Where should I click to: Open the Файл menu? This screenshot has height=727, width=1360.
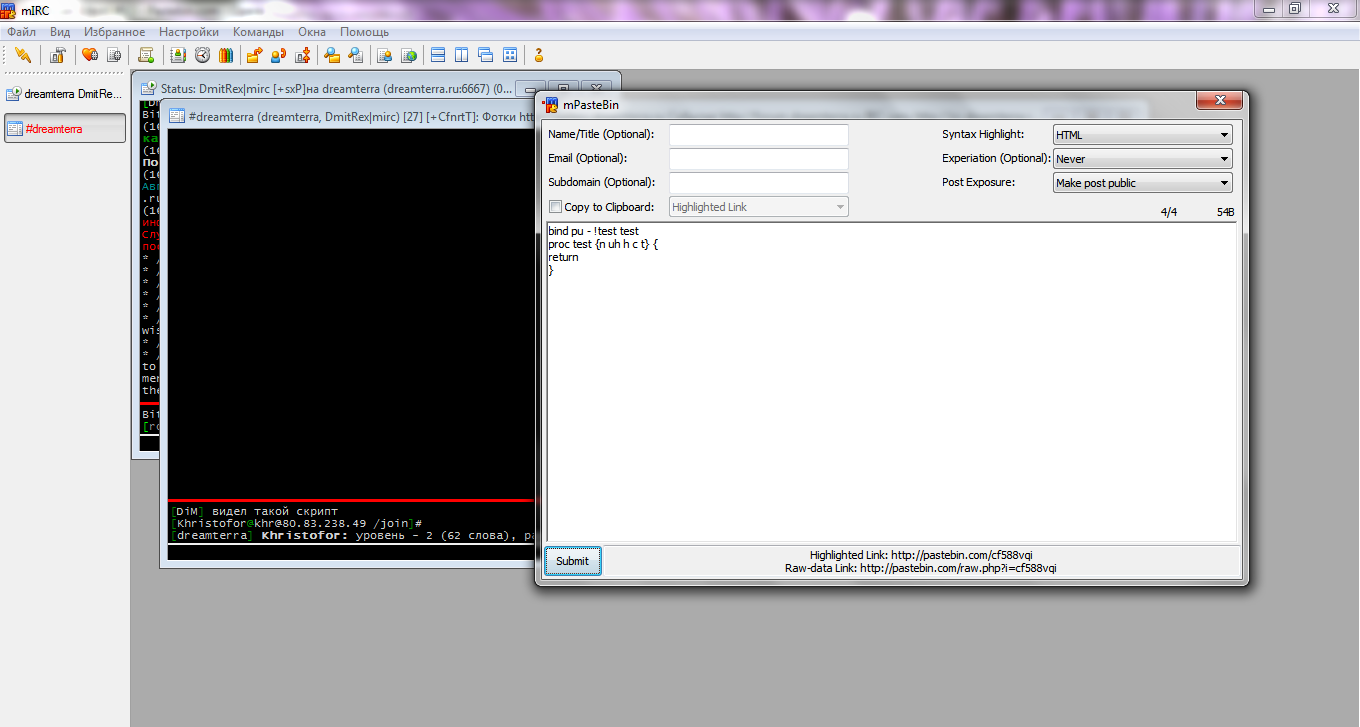pyautogui.click(x=22, y=32)
